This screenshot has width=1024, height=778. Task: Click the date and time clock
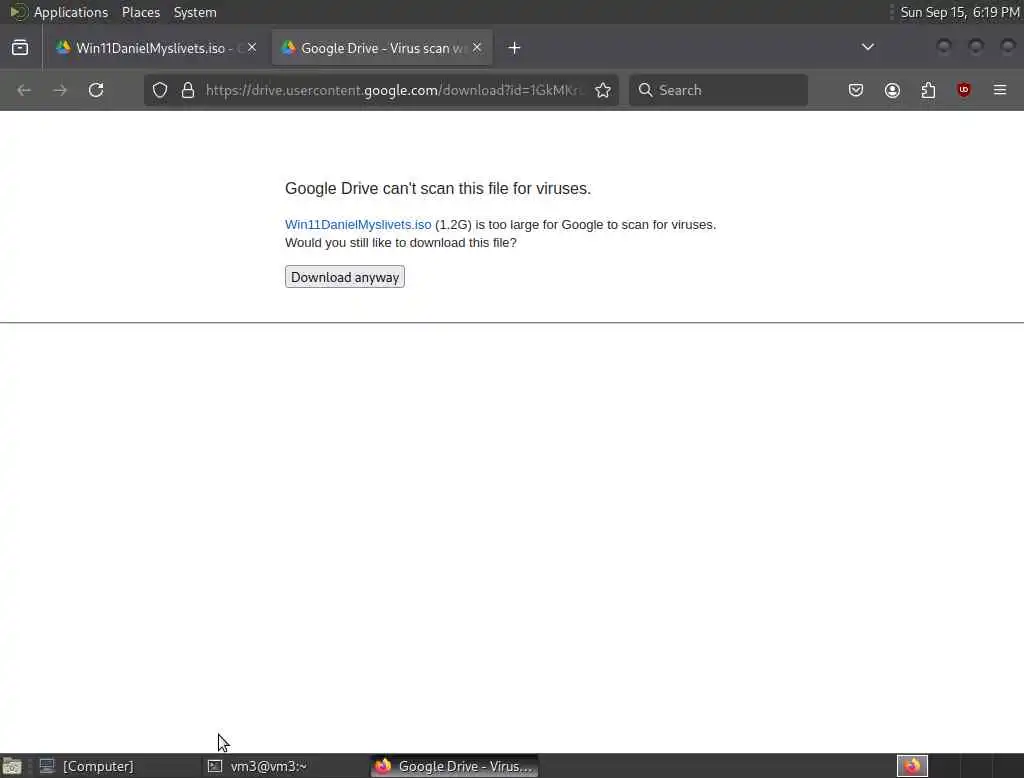coord(959,12)
